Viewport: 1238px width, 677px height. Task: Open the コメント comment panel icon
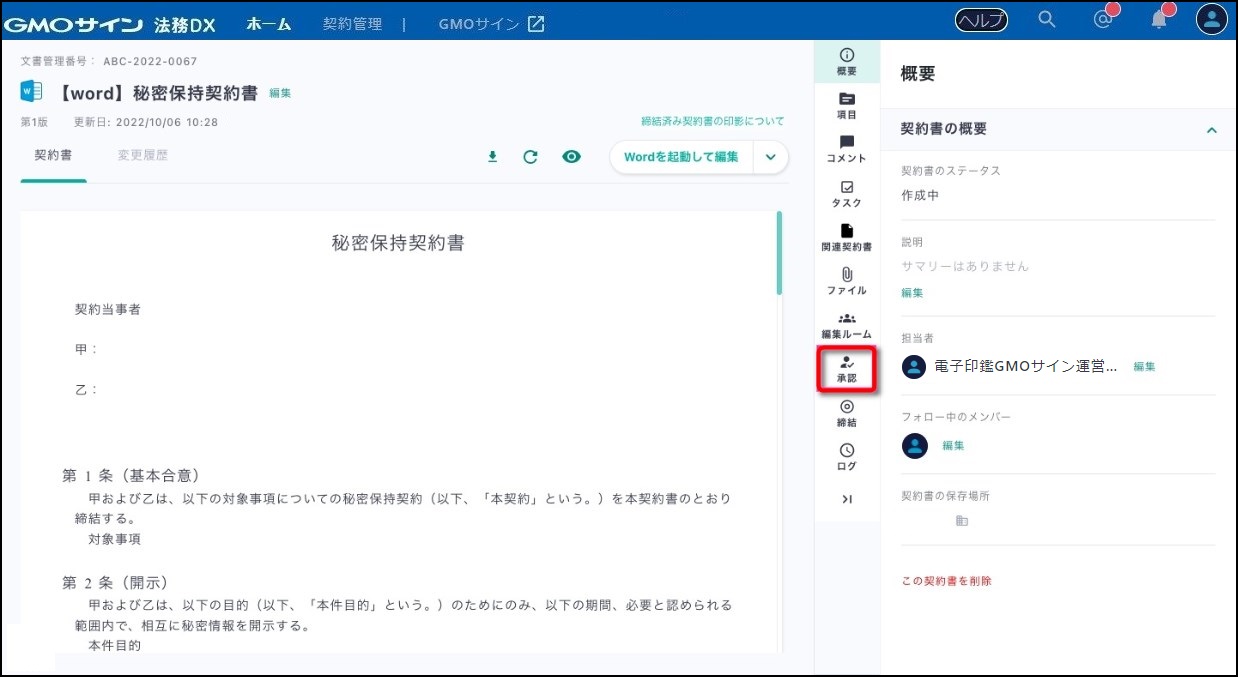847,149
